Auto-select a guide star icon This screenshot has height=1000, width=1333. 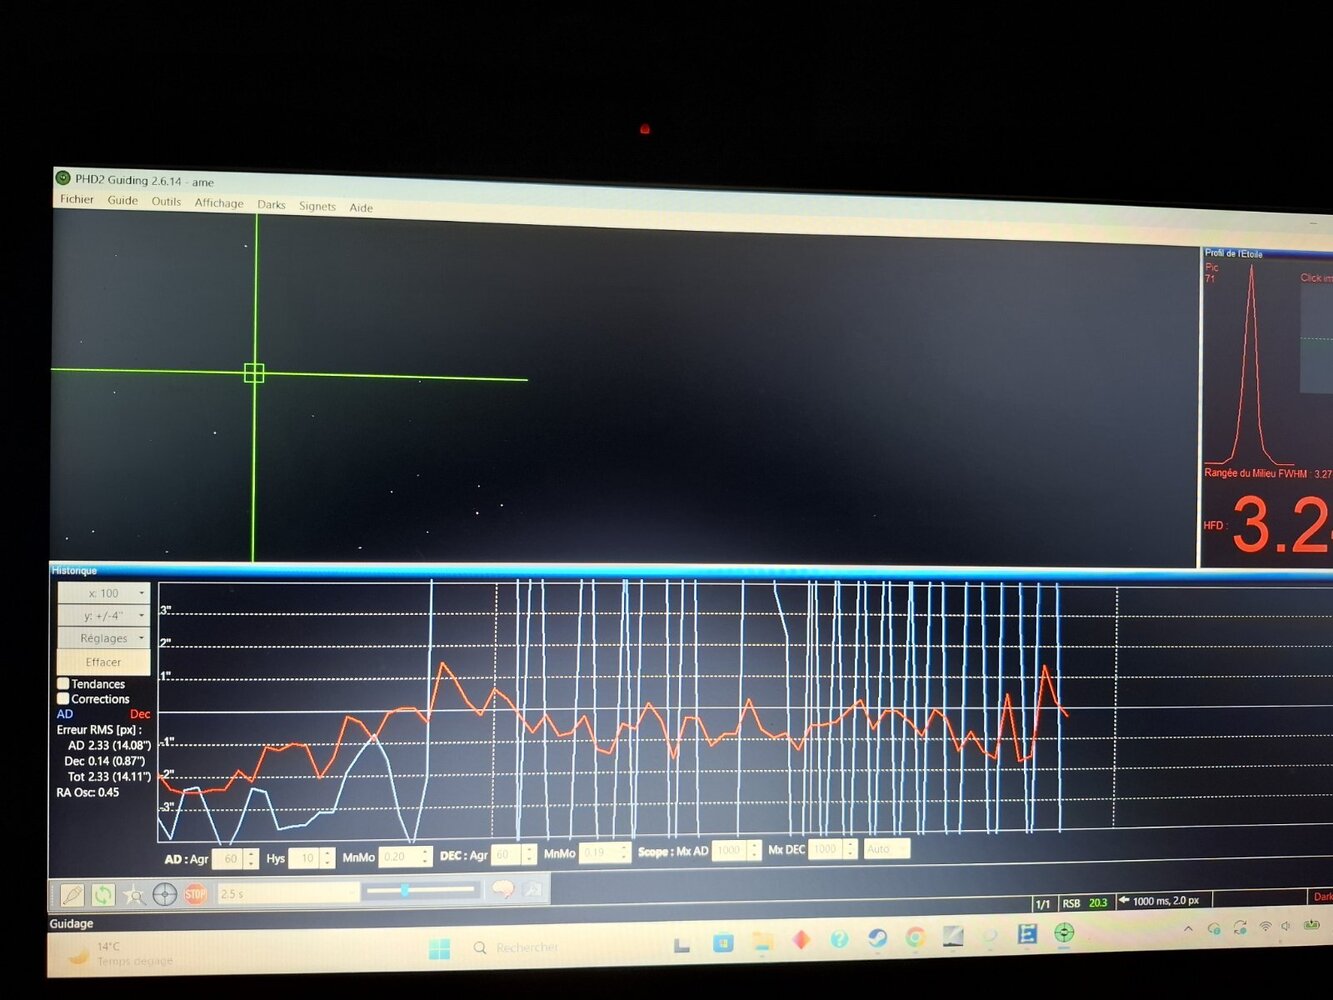click(x=134, y=894)
